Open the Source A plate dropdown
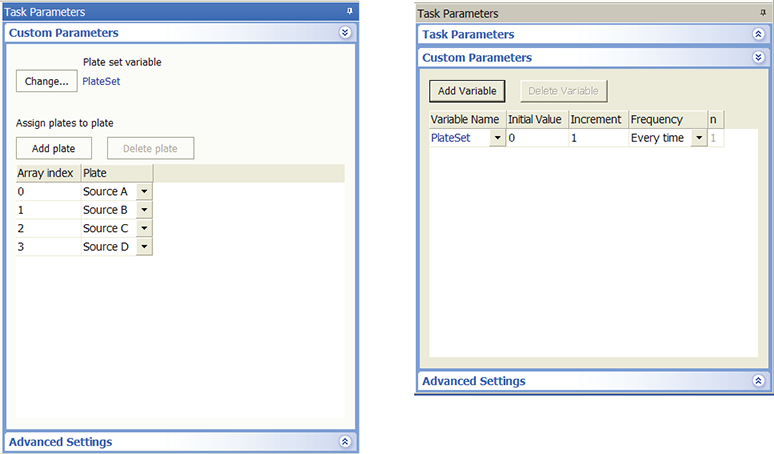 (x=144, y=192)
